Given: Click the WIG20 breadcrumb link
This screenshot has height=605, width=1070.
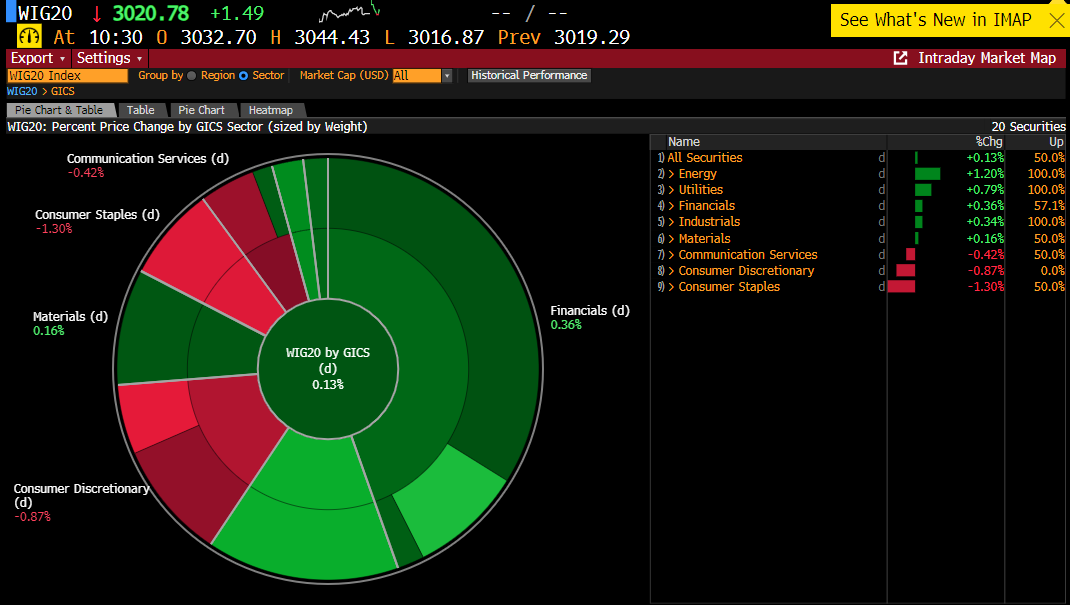Looking at the screenshot, I should (x=22, y=92).
